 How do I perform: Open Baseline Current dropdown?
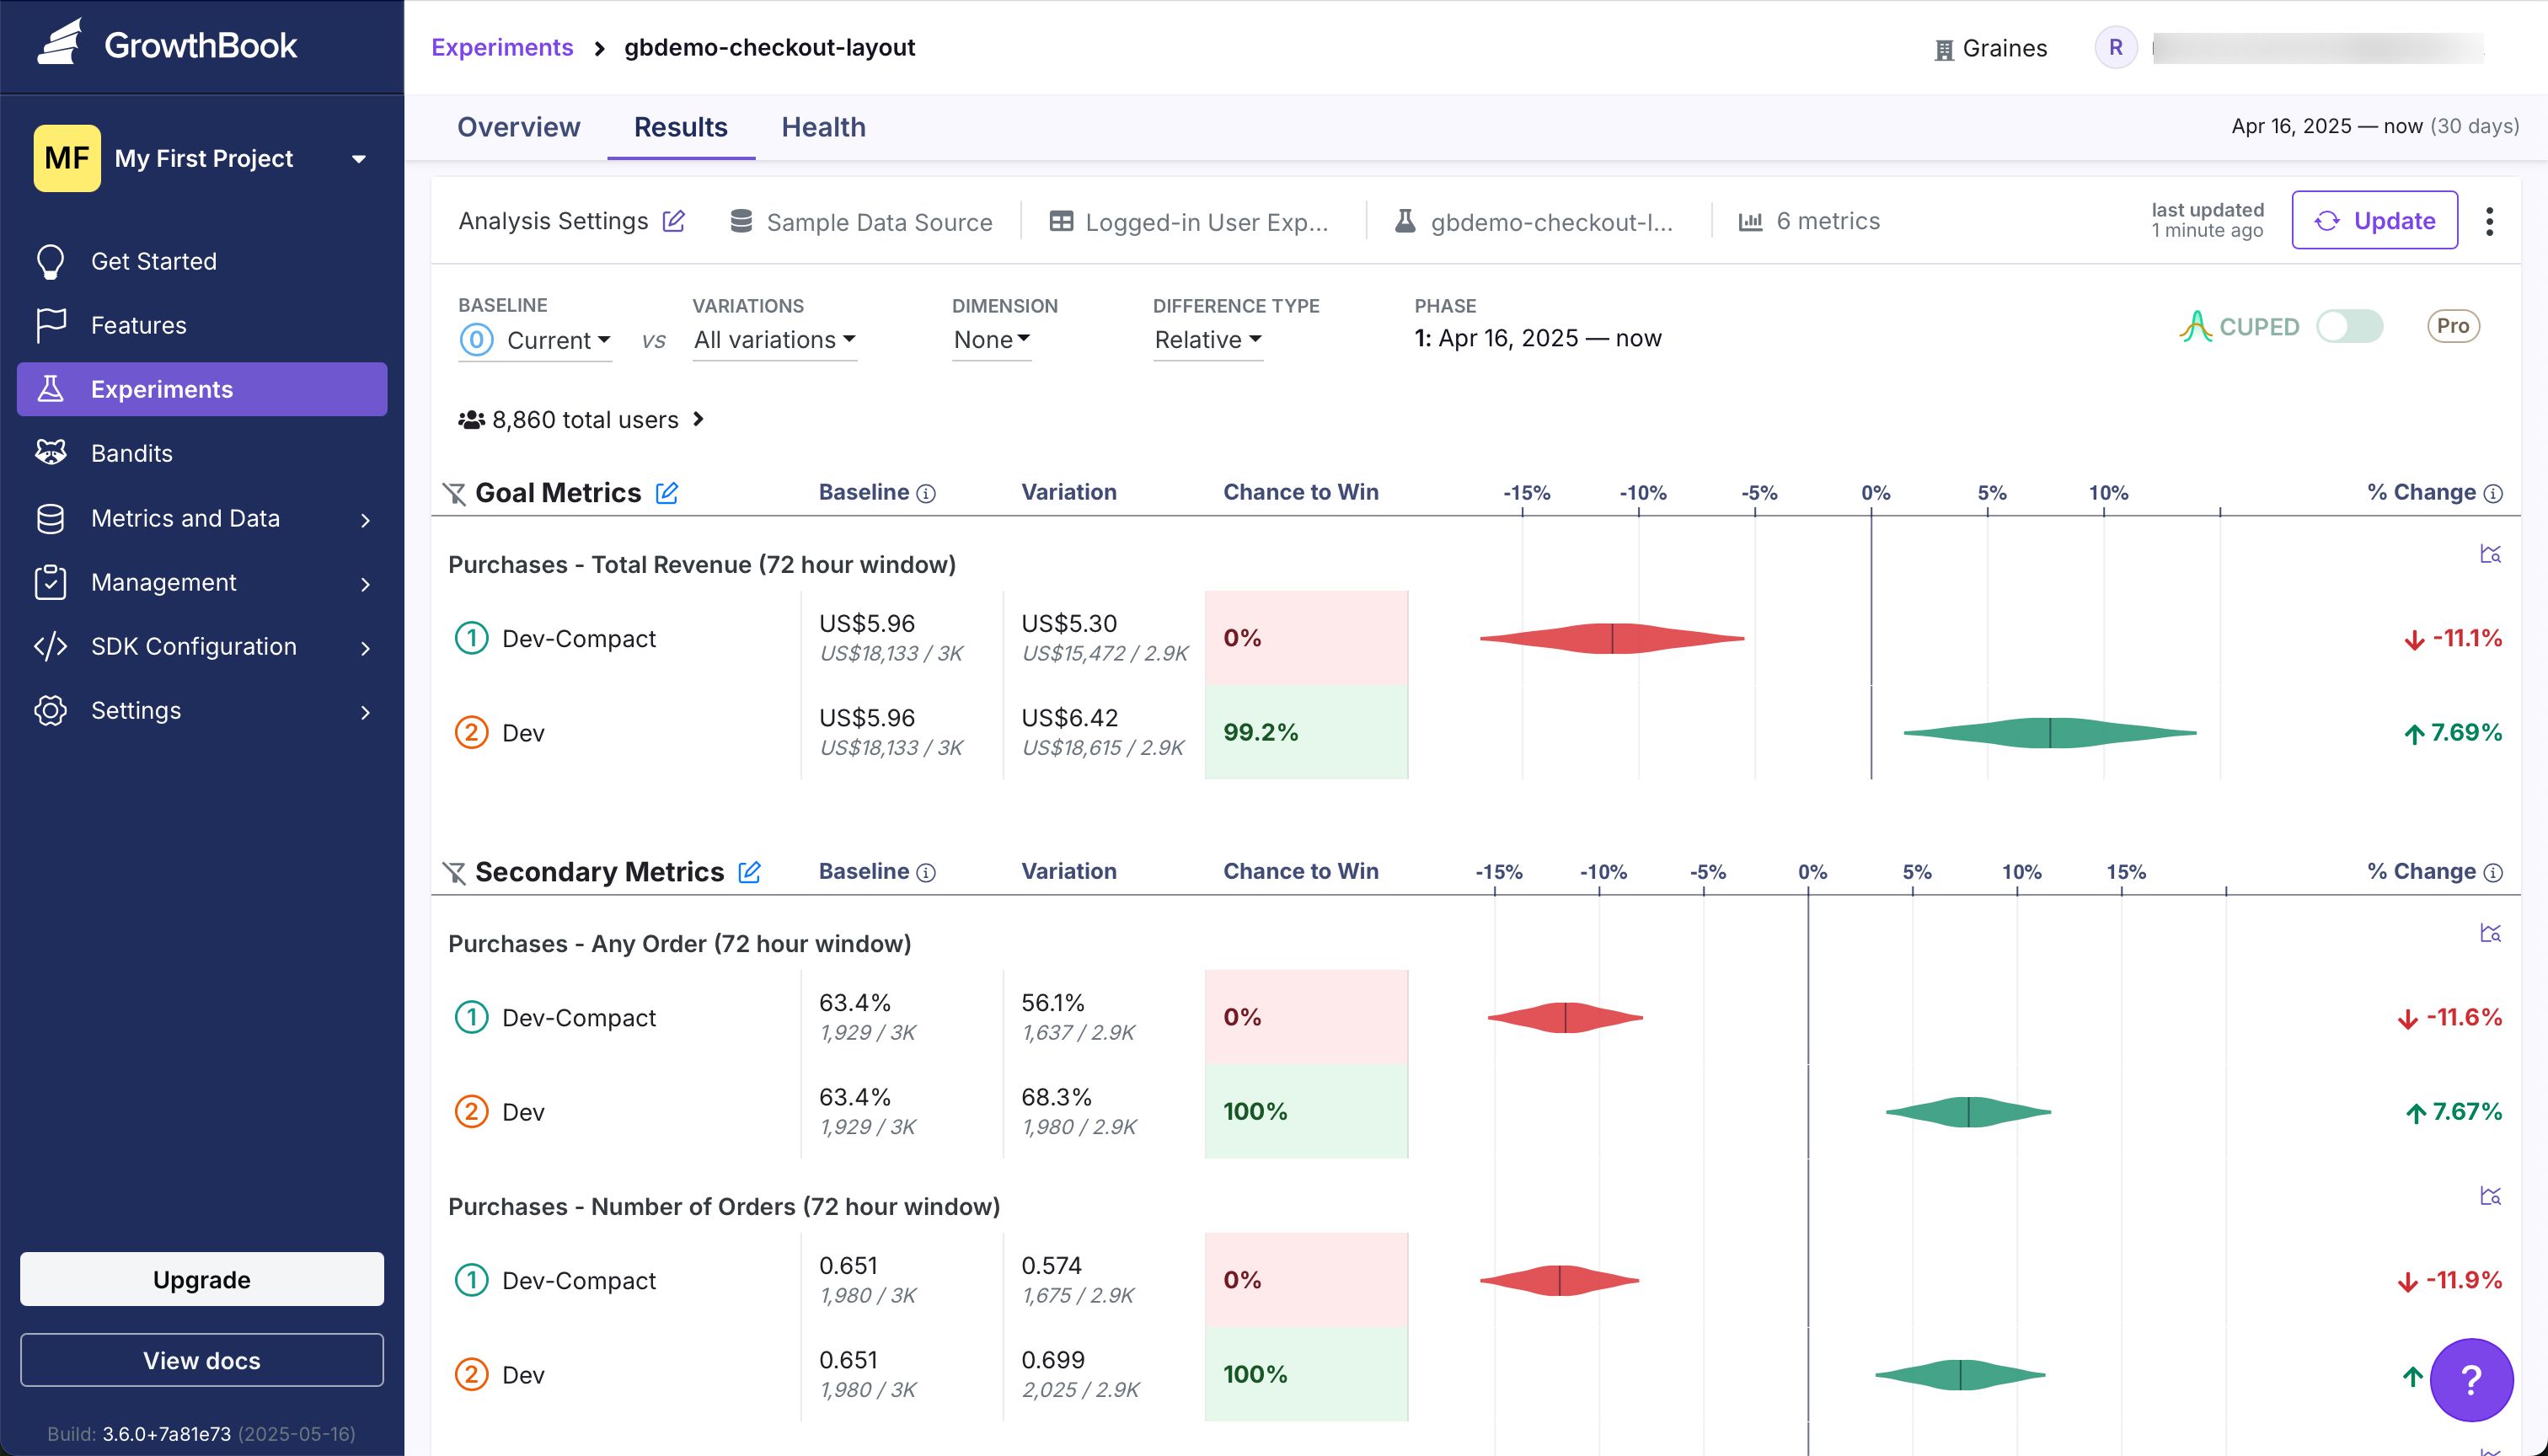pos(536,340)
